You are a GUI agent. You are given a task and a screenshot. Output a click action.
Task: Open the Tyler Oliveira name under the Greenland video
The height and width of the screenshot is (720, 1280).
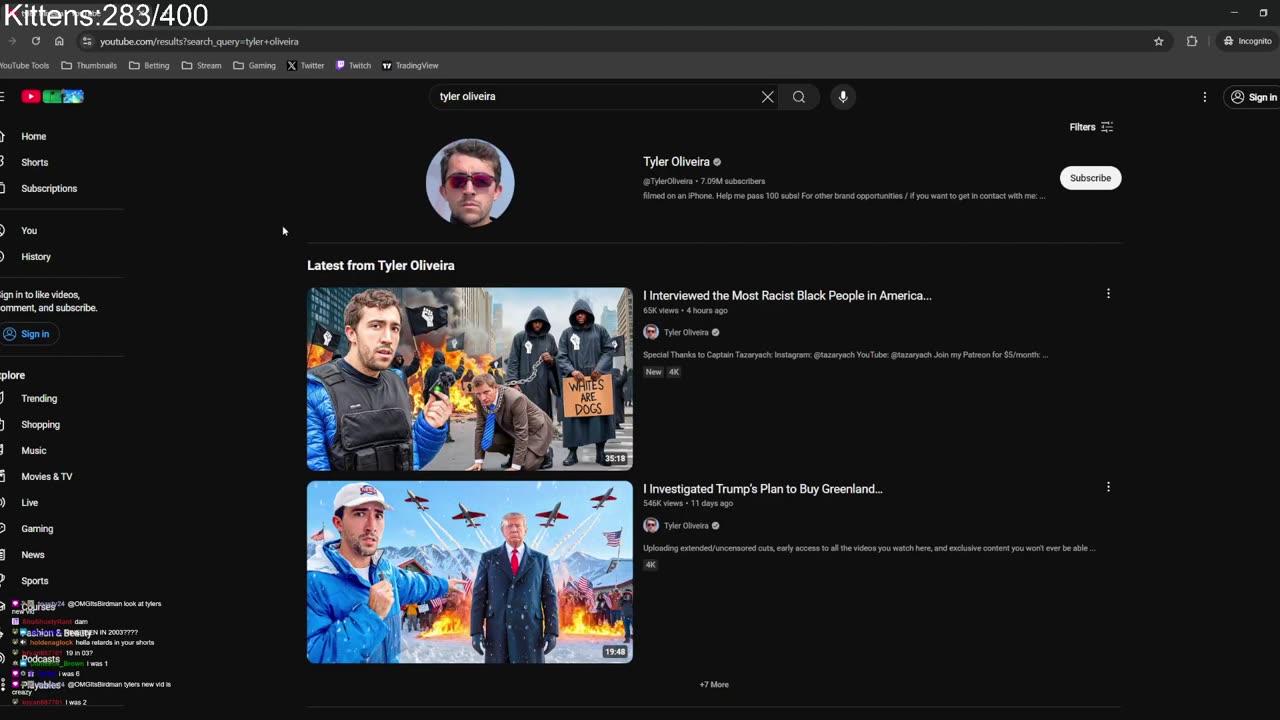686,525
